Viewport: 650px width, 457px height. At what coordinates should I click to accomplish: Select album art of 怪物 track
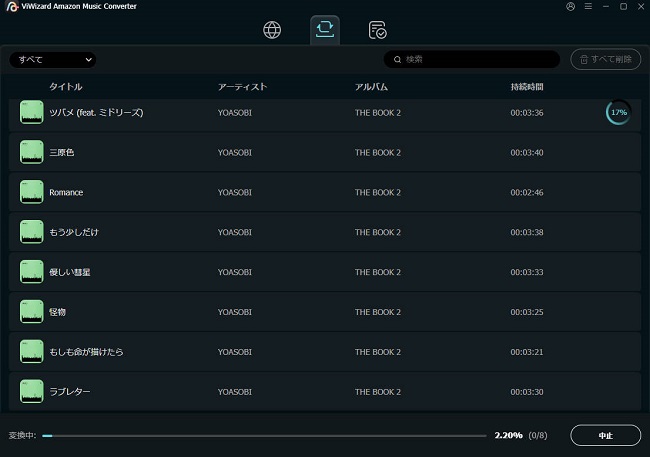[32, 312]
